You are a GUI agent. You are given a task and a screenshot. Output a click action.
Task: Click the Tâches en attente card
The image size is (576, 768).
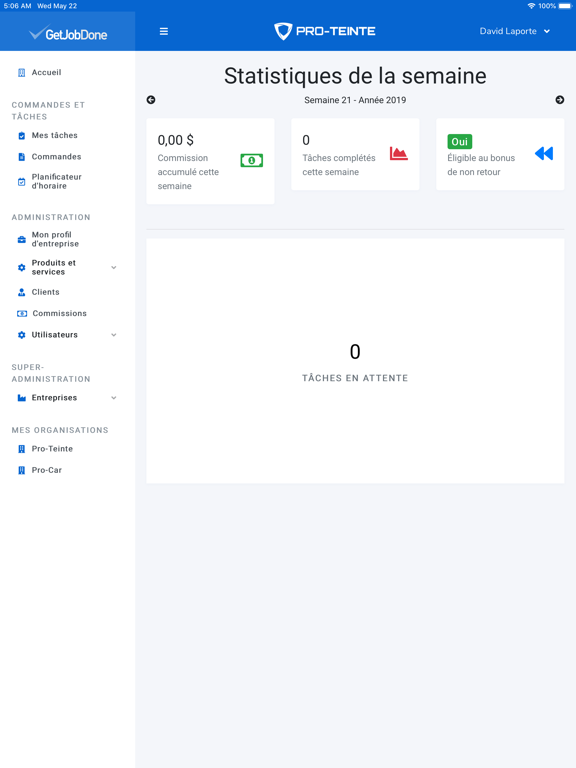click(x=355, y=361)
